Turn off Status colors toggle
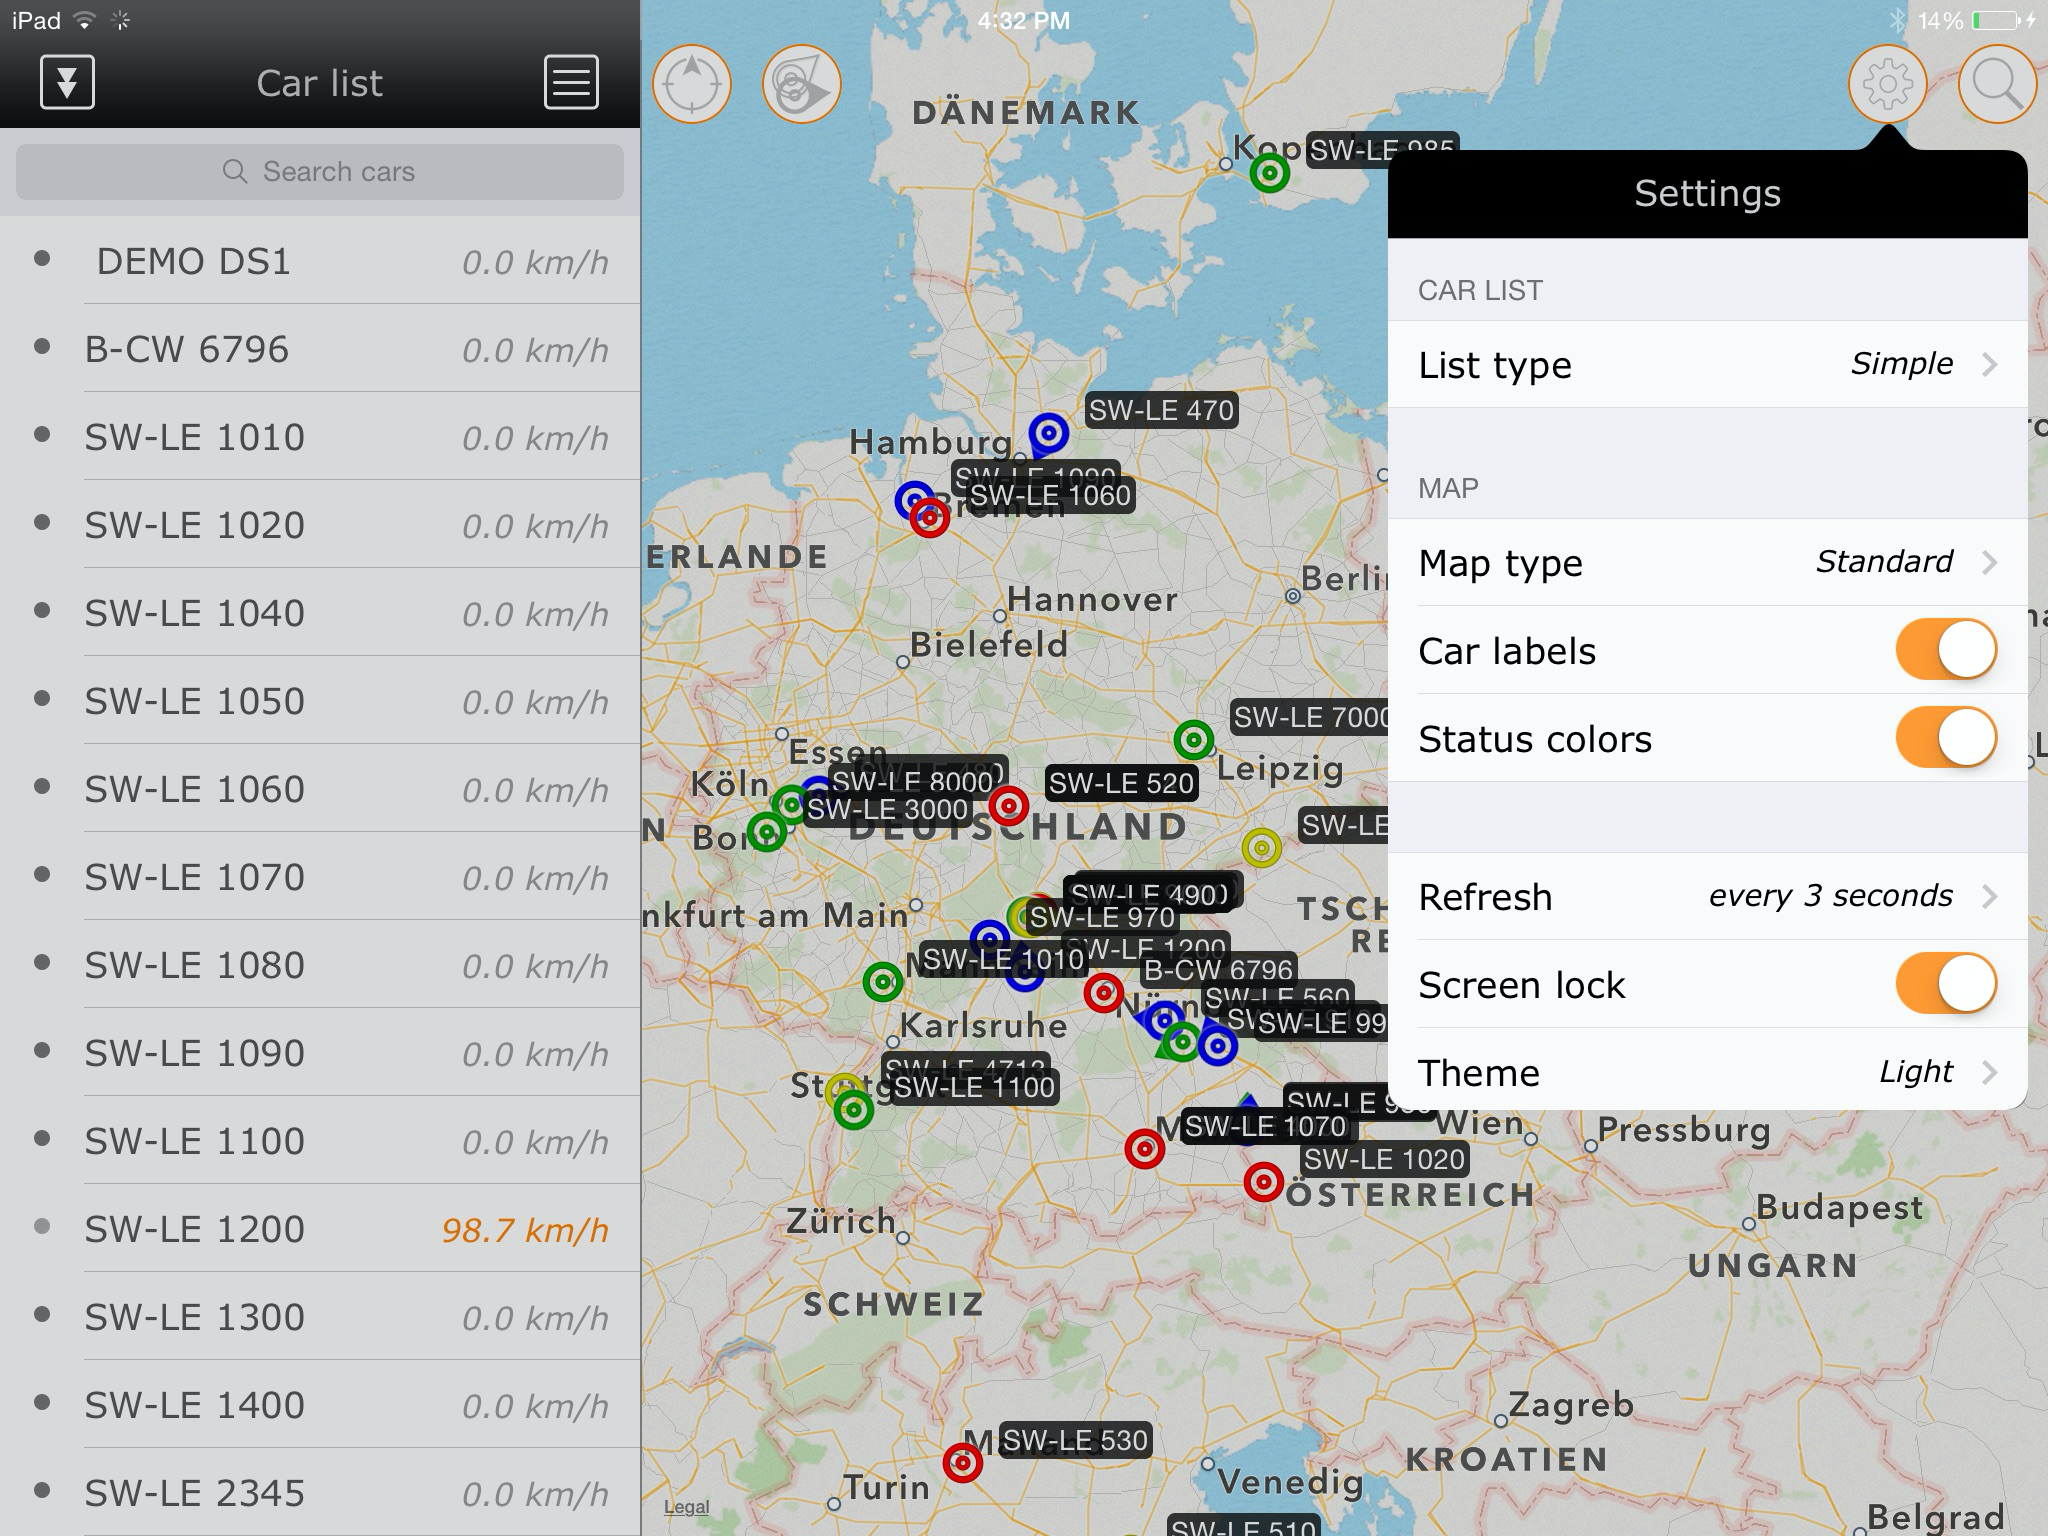Screen dimensions: 2048x1536 coord(1945,738)
